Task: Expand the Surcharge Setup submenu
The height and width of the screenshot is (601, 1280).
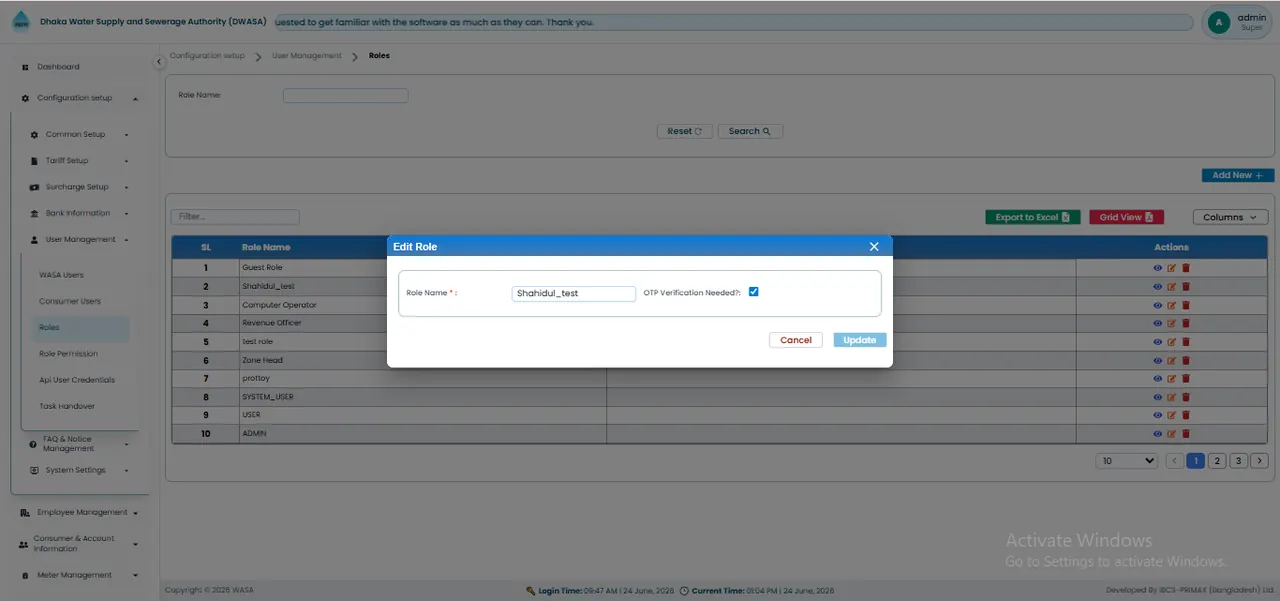Action: tap(126, 187)
